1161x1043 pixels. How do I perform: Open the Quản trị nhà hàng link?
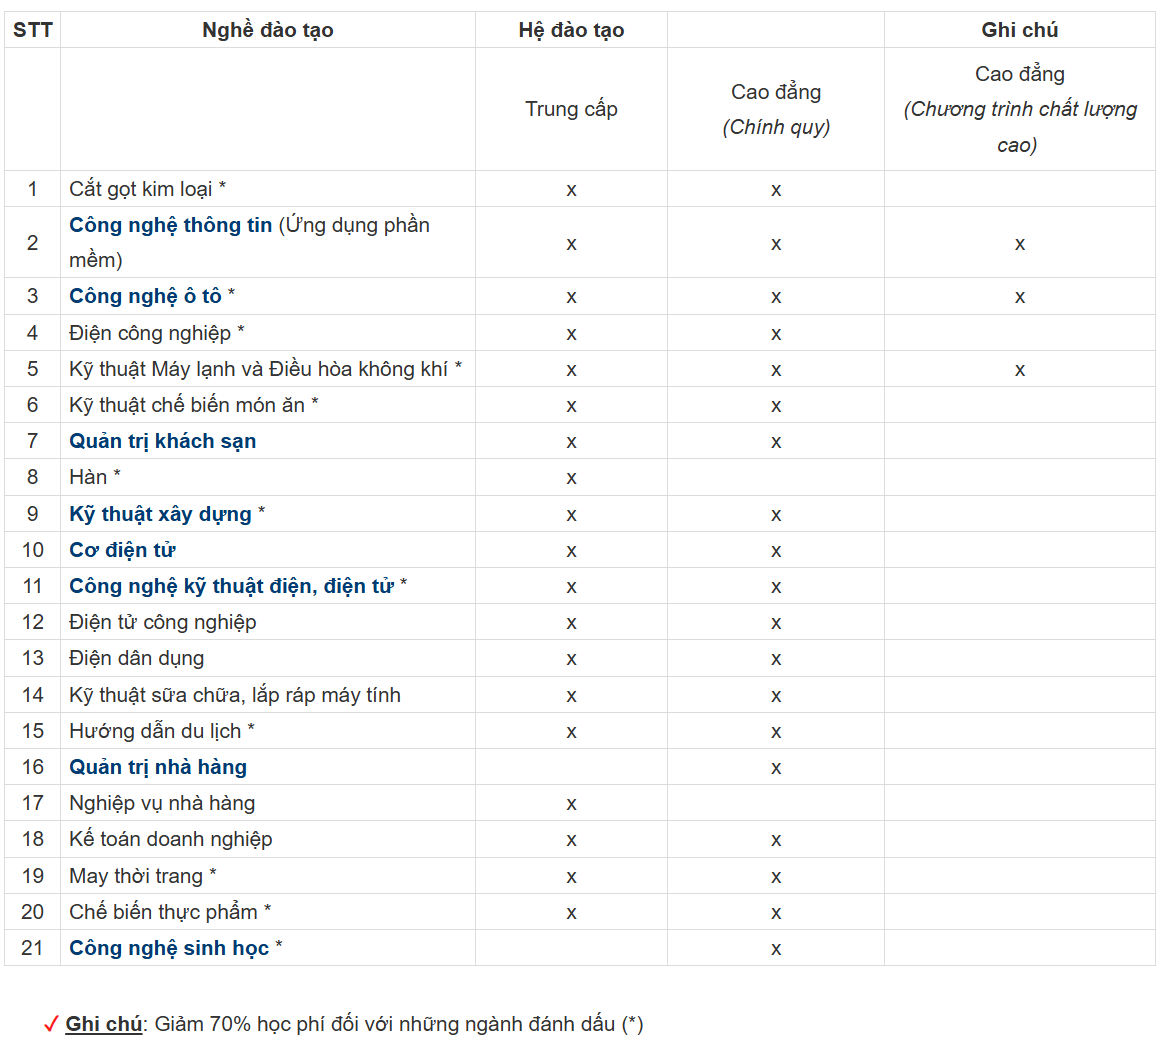click(157, 767)
